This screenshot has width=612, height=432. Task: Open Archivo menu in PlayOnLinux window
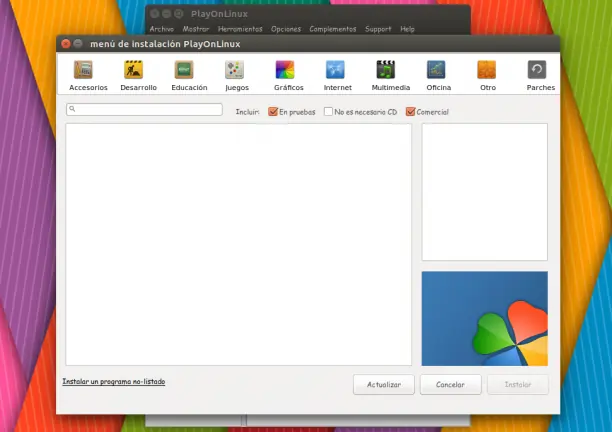162,29
